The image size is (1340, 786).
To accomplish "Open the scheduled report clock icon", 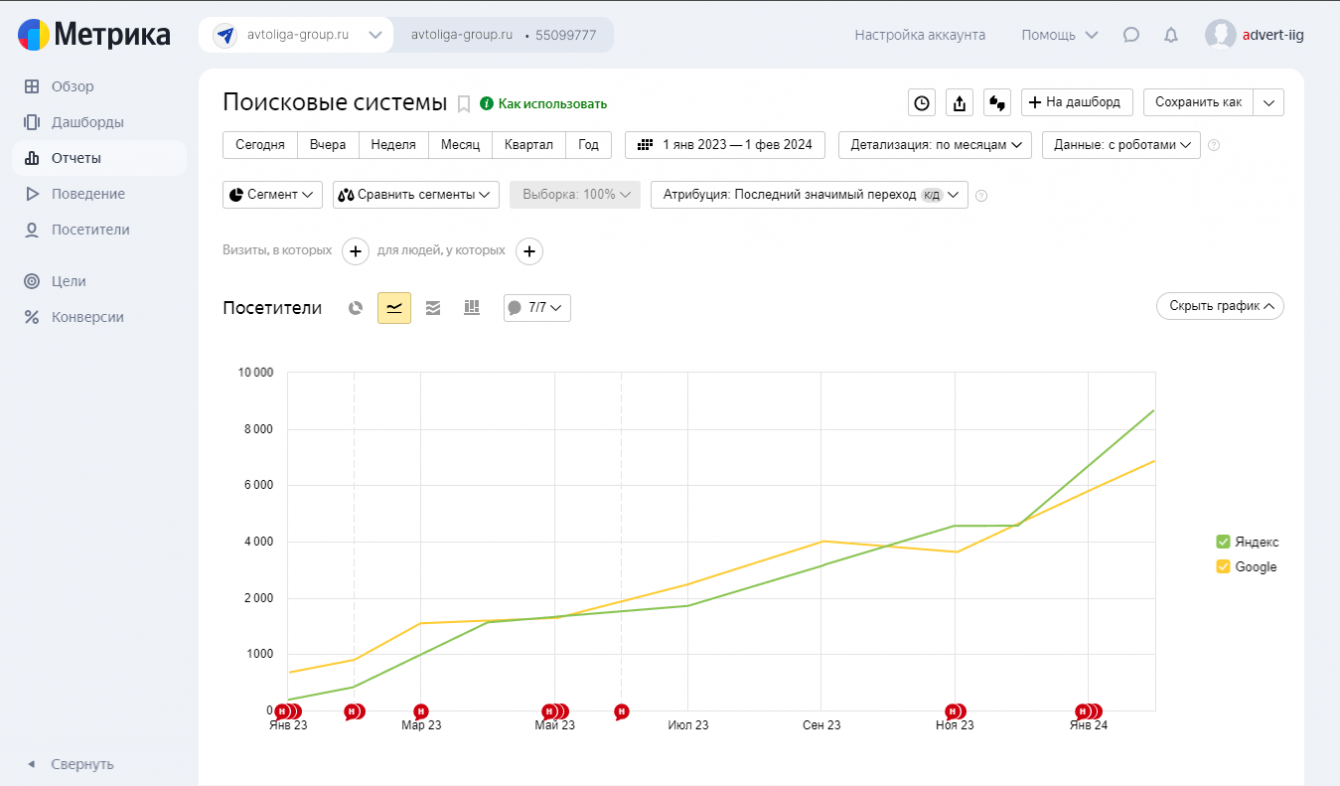I will (921, 102).
